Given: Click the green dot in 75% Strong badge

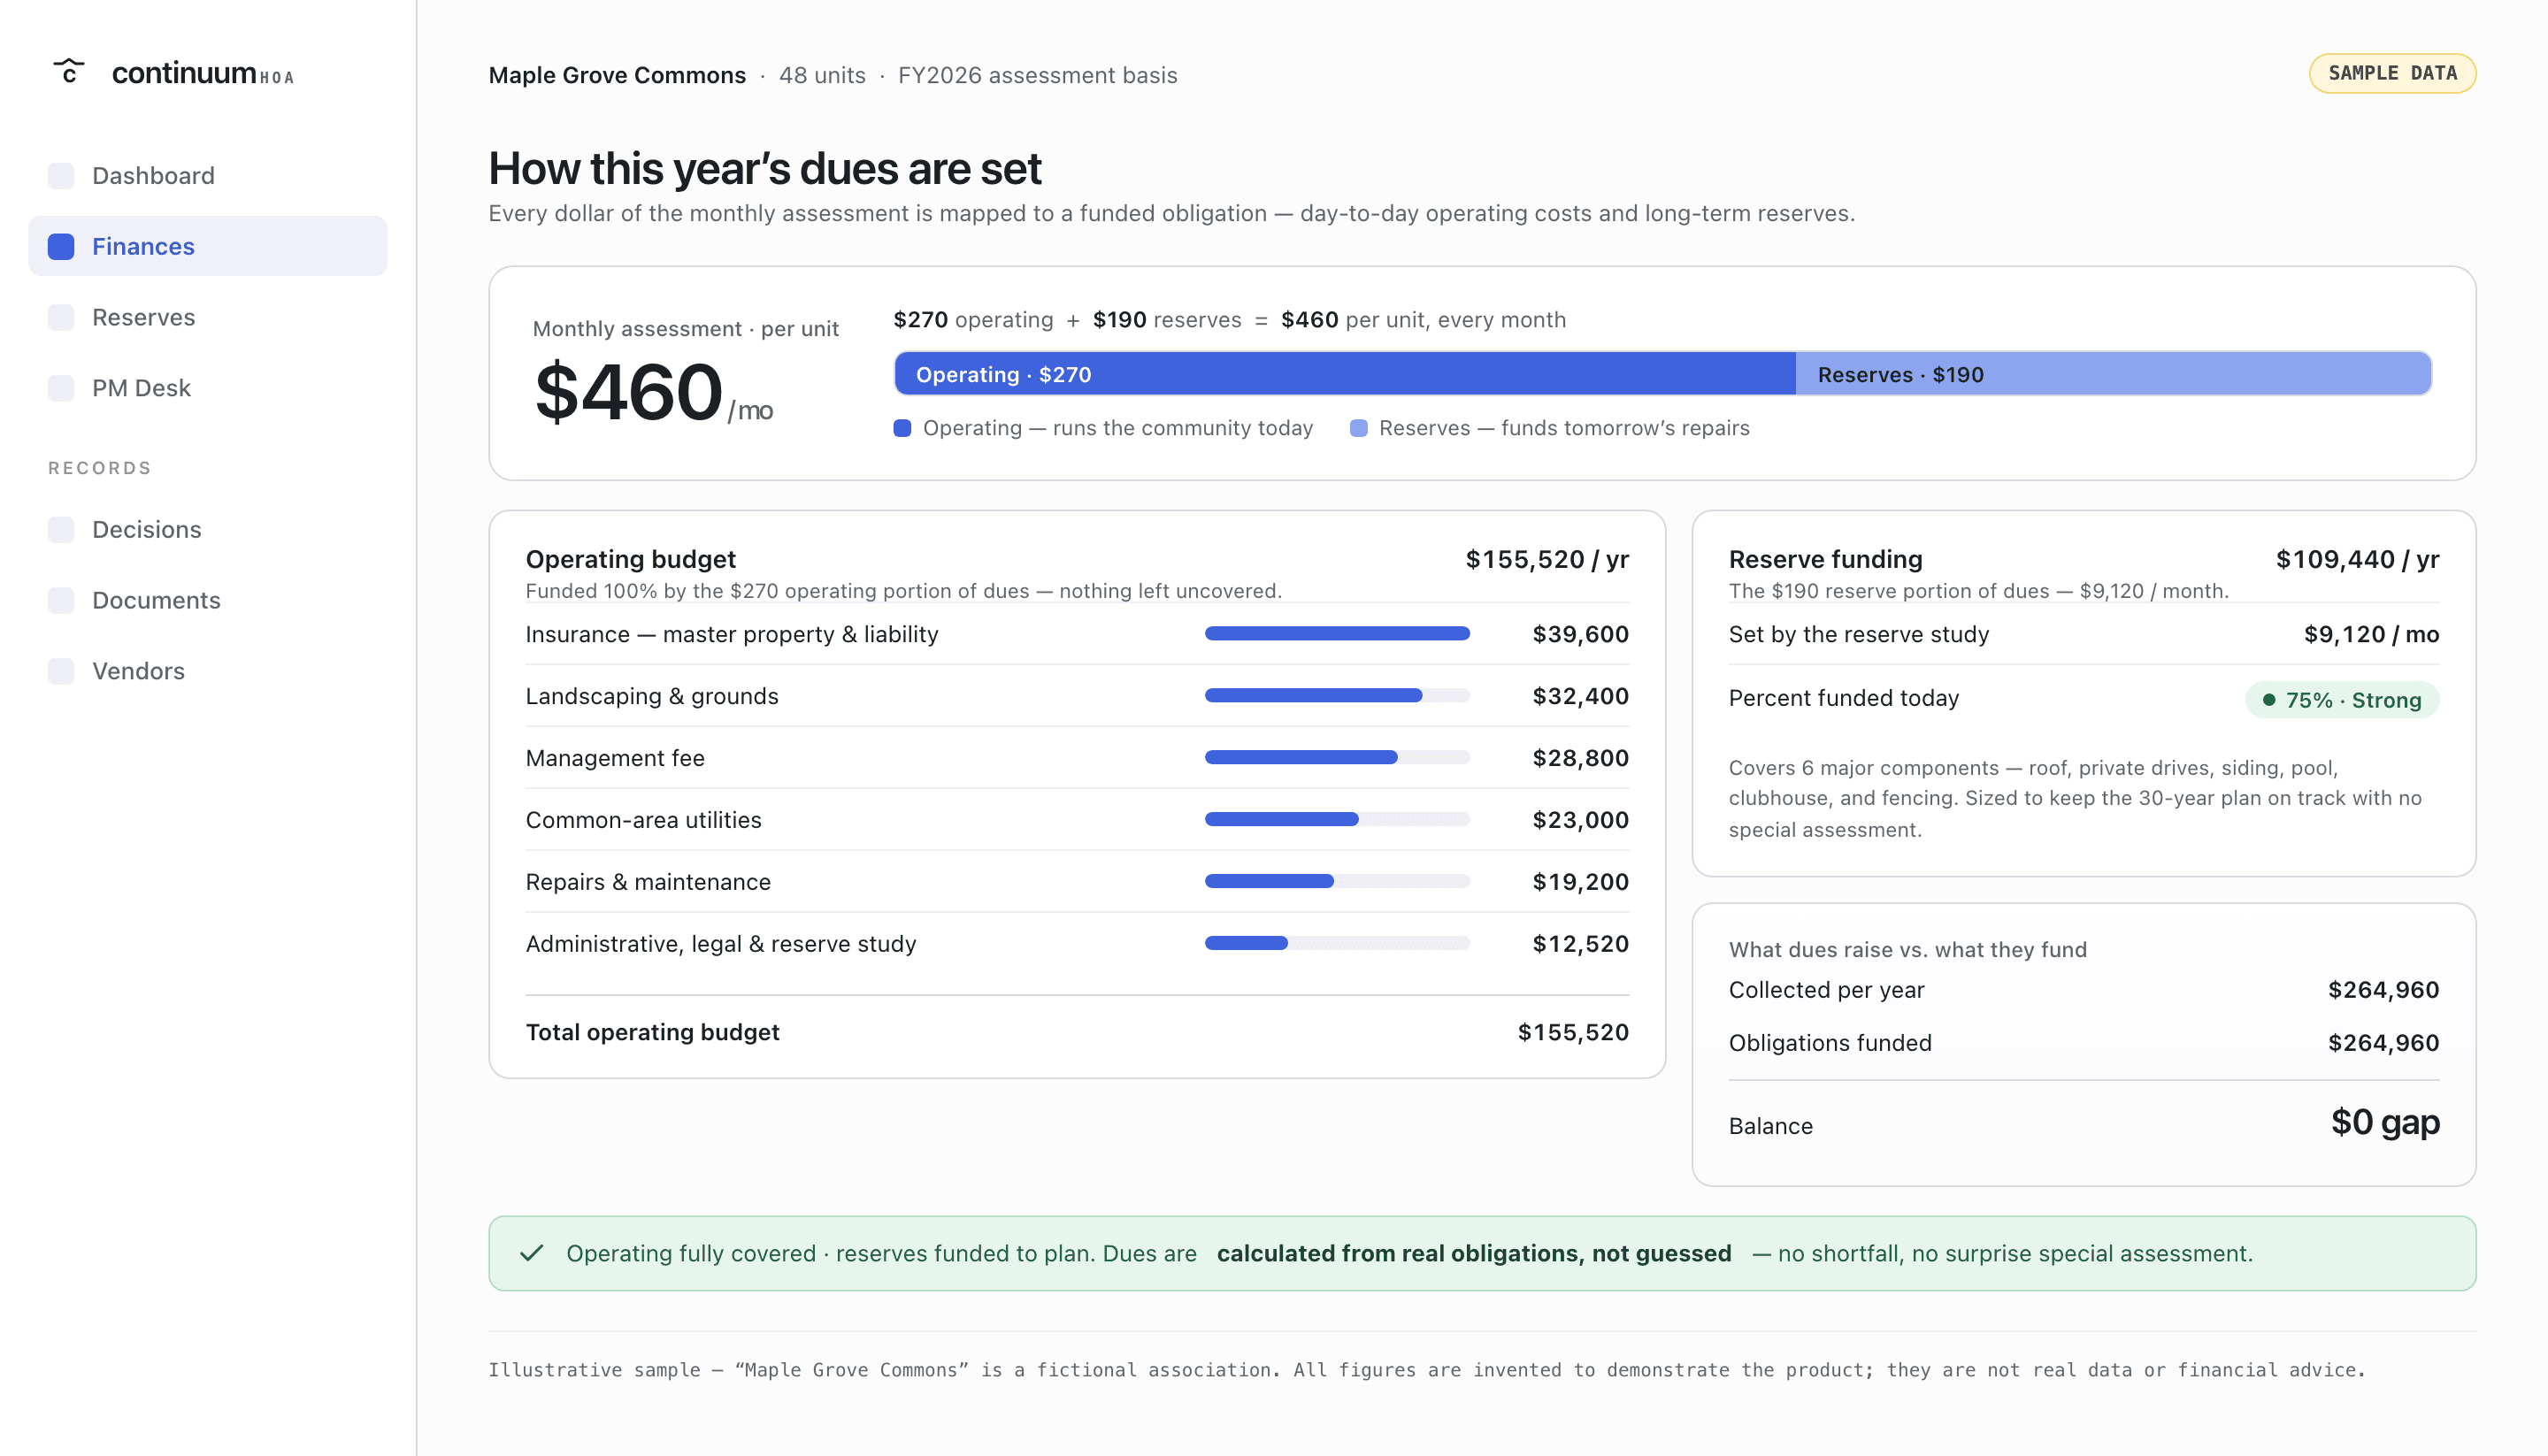Looking at the screenshot, I should 2269,700.
